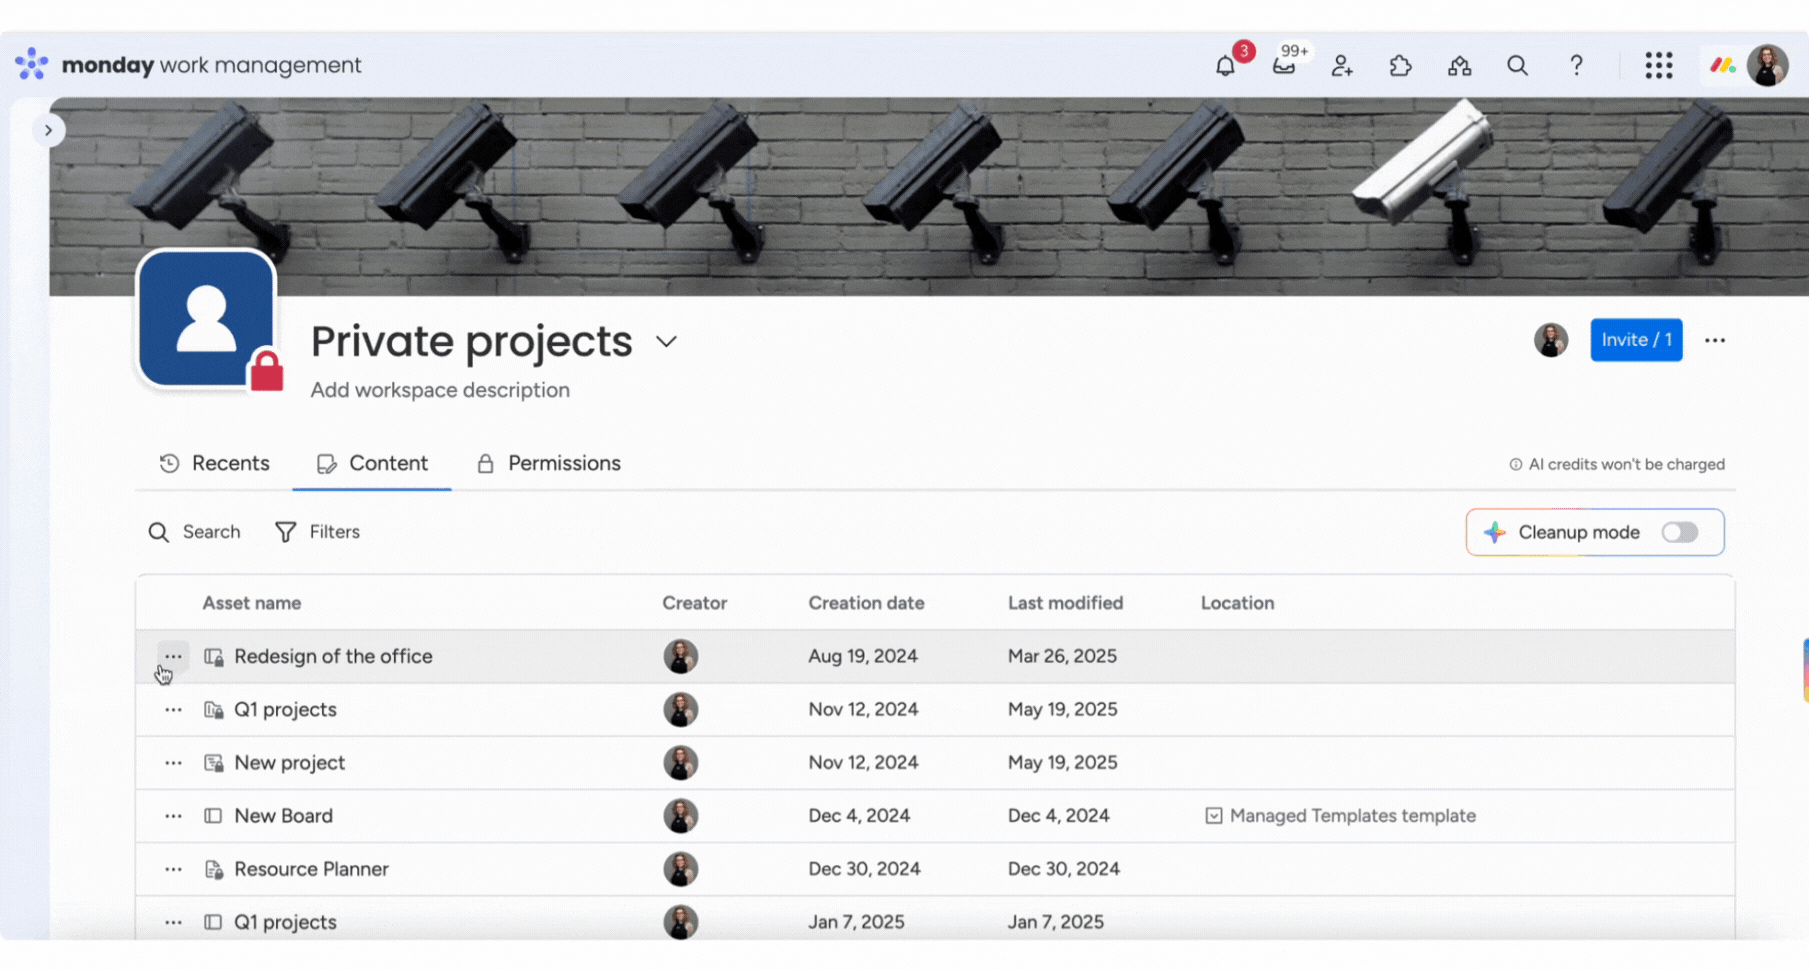Enable the Cleanup mode toggle

point(1680,532)
